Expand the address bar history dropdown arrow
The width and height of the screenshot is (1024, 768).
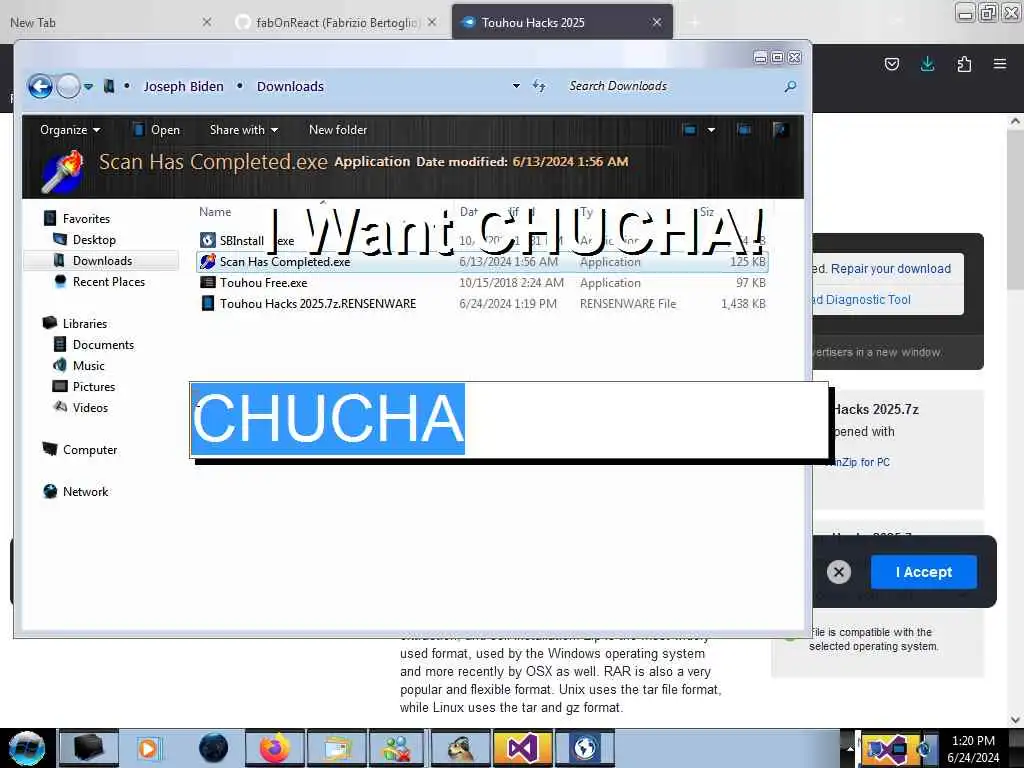516,86
